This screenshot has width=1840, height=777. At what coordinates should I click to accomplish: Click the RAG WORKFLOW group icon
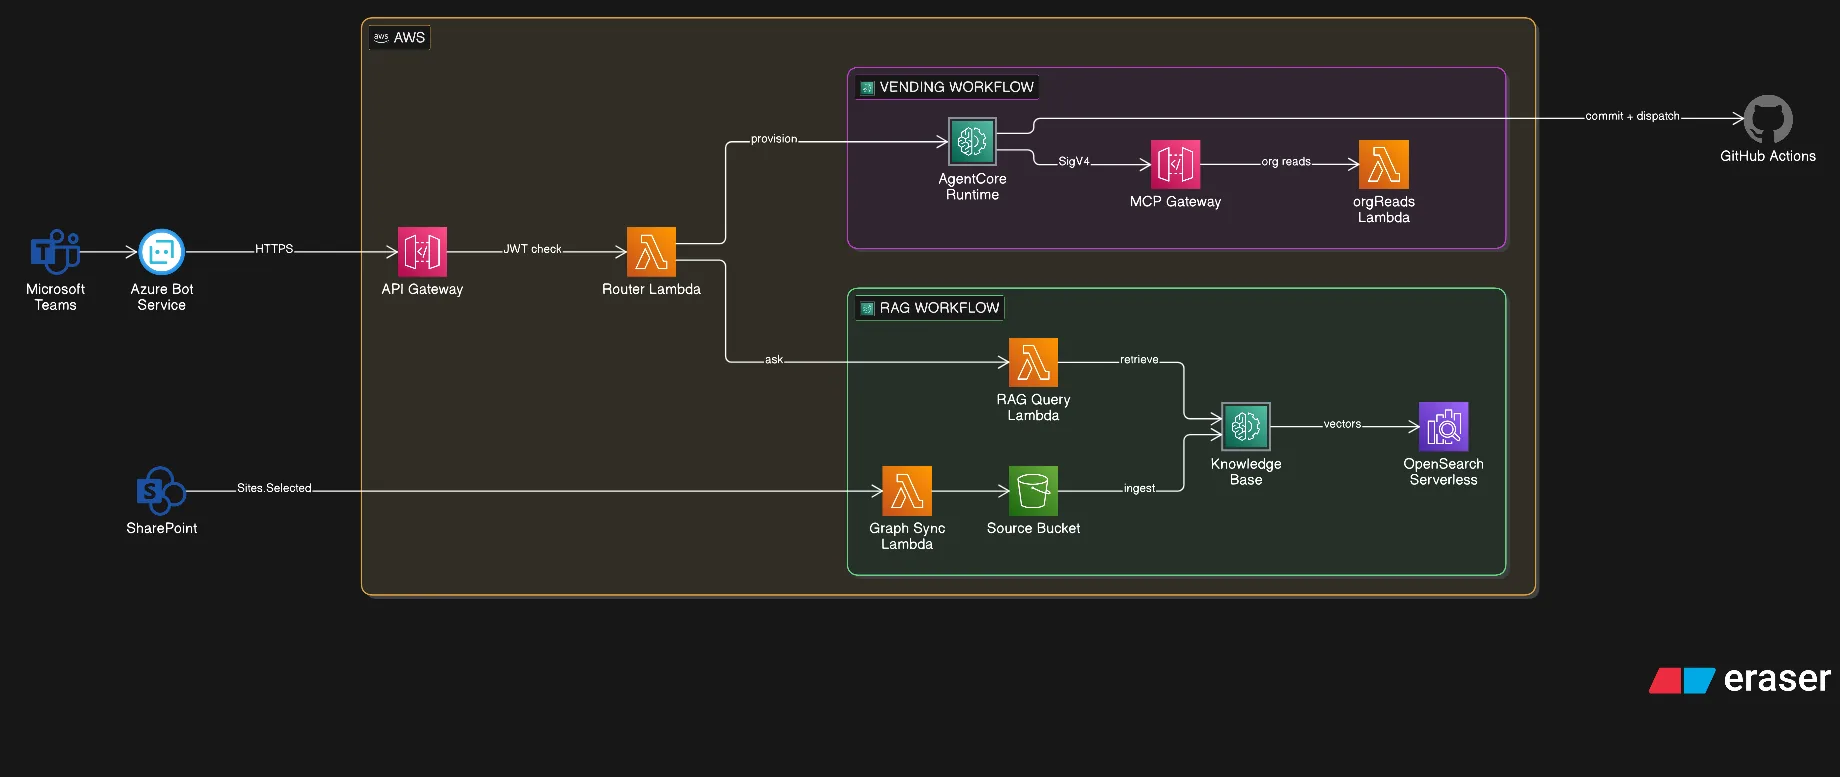[x=868, y=308]
